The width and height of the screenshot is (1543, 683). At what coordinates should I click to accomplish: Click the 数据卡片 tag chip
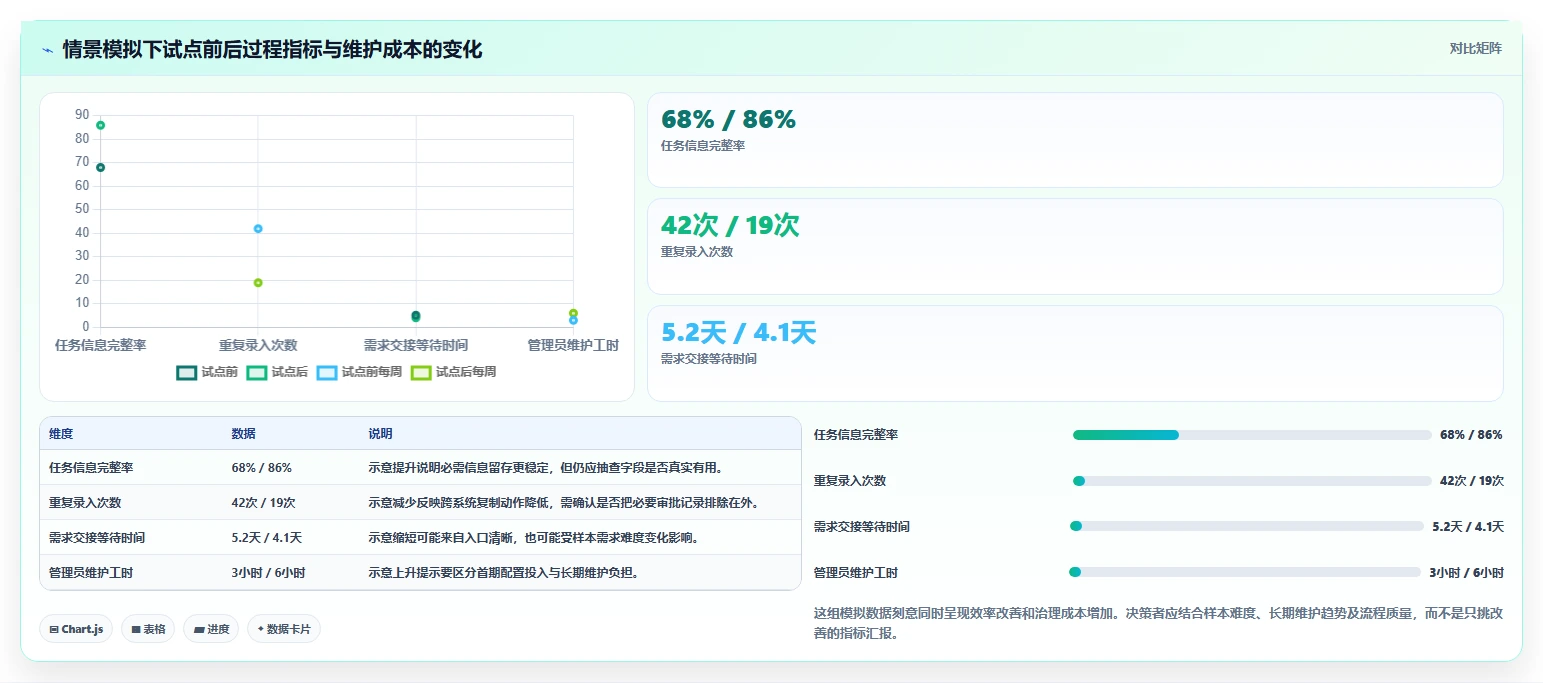(x=284, y=629)
